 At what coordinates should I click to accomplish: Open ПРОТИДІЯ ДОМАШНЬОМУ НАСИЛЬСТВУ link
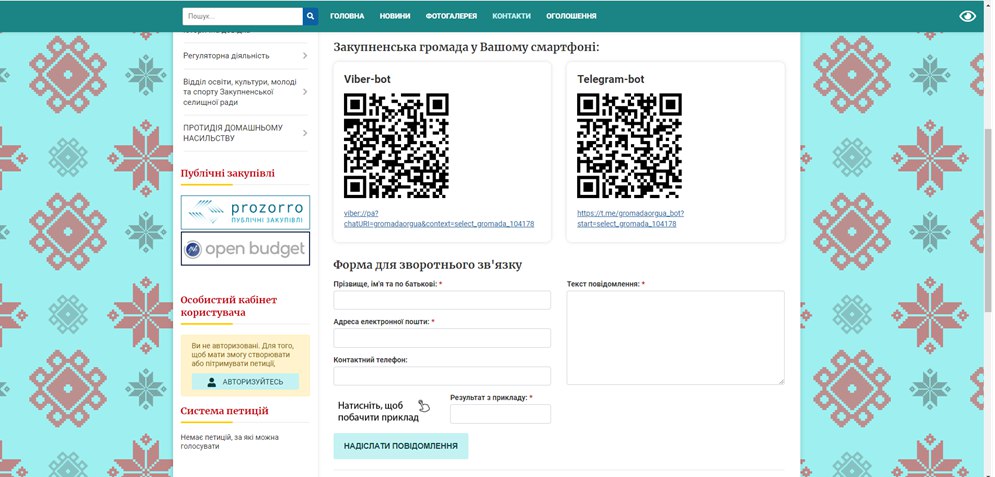(233, 133)
